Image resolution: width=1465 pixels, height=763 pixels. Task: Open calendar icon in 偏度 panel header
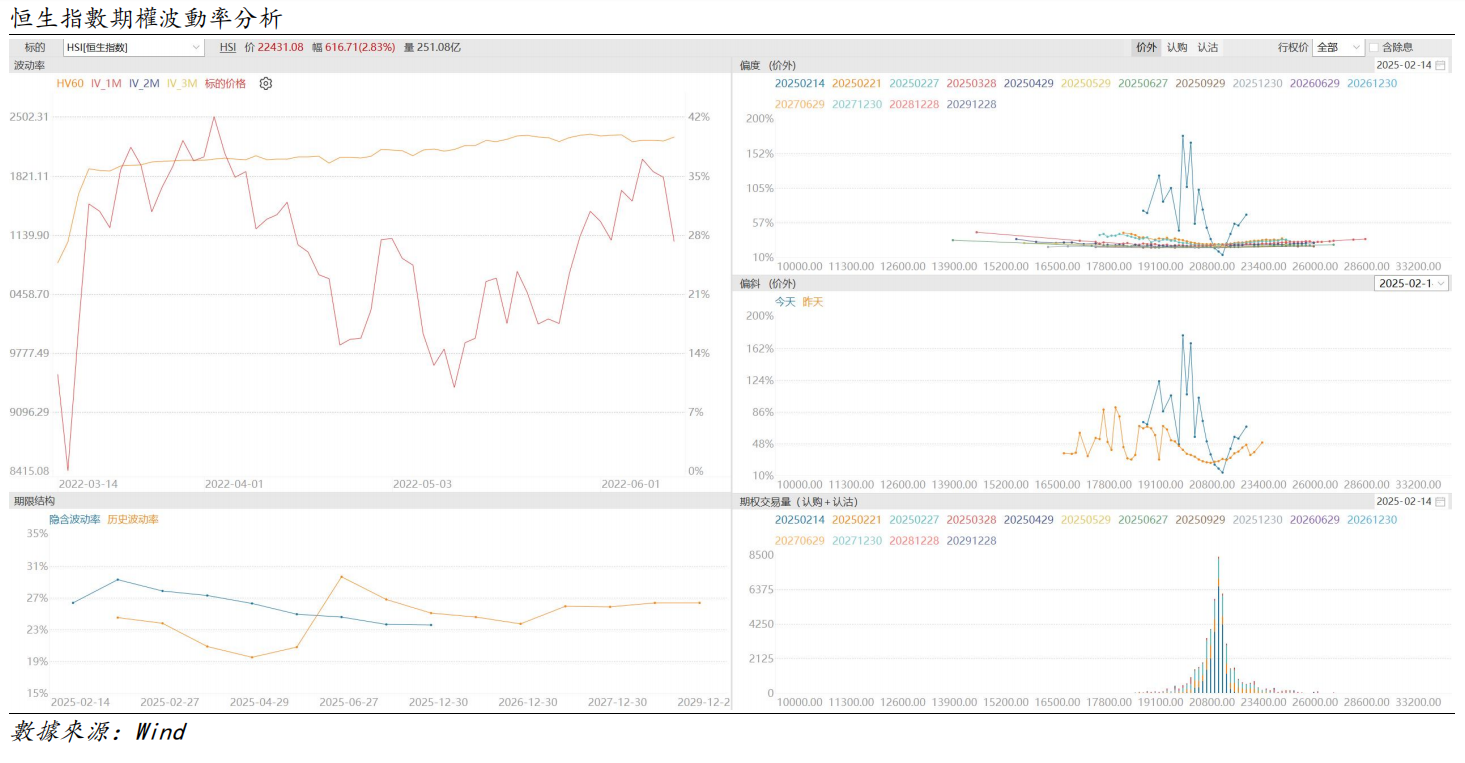1440,65
